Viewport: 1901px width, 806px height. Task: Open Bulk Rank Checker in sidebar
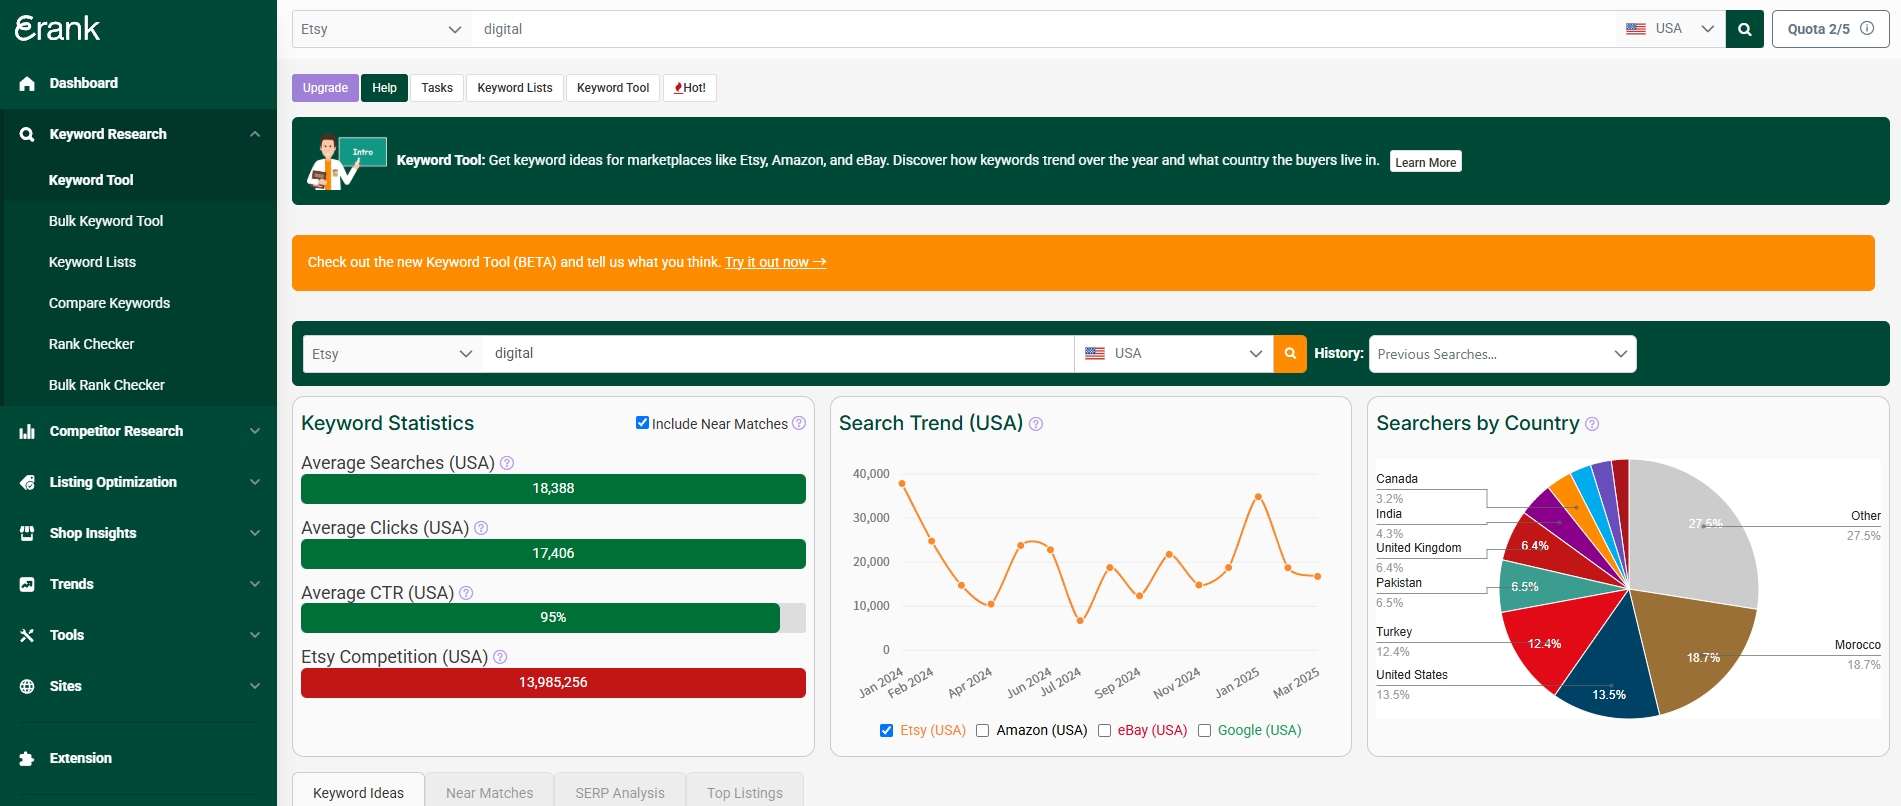point(106,385)
